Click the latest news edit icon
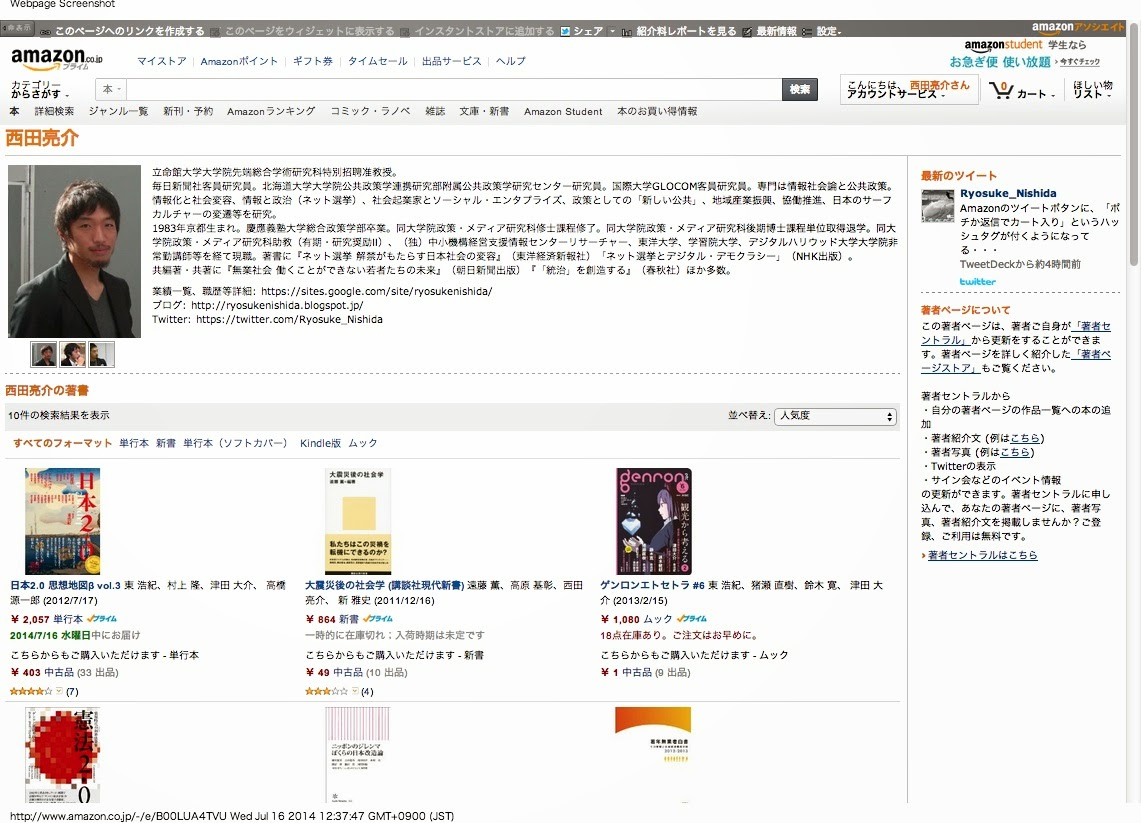The height and width of the screenshot is (823, 1141). pos(747,31)
